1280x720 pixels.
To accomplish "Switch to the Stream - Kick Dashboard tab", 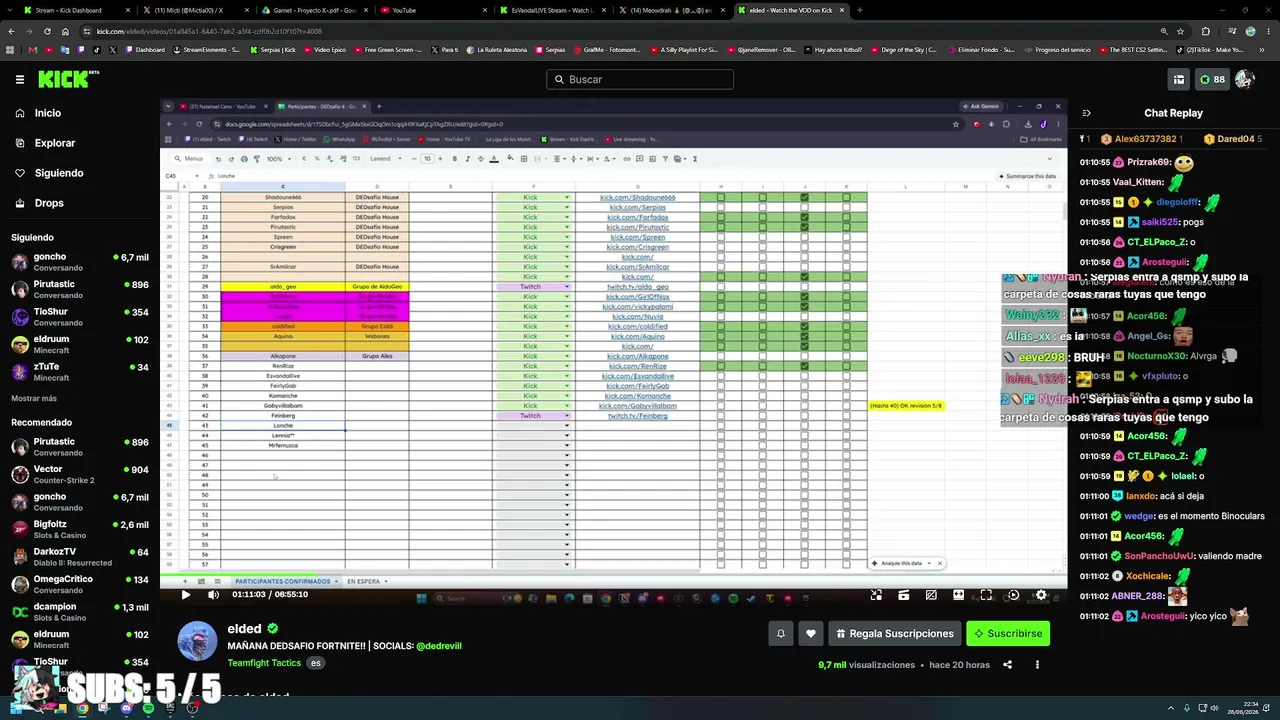I will pyautogui.click(x=78, y=10).
